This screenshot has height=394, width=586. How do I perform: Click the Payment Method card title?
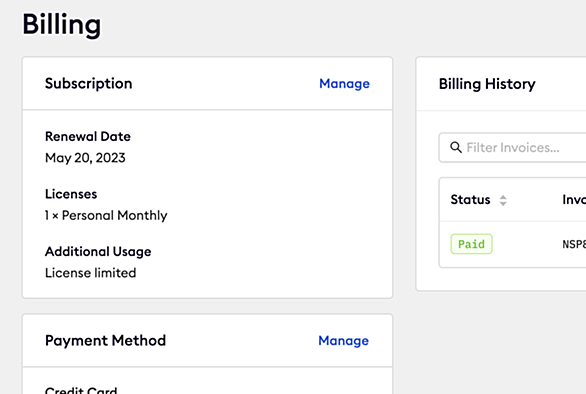[105, 341]
